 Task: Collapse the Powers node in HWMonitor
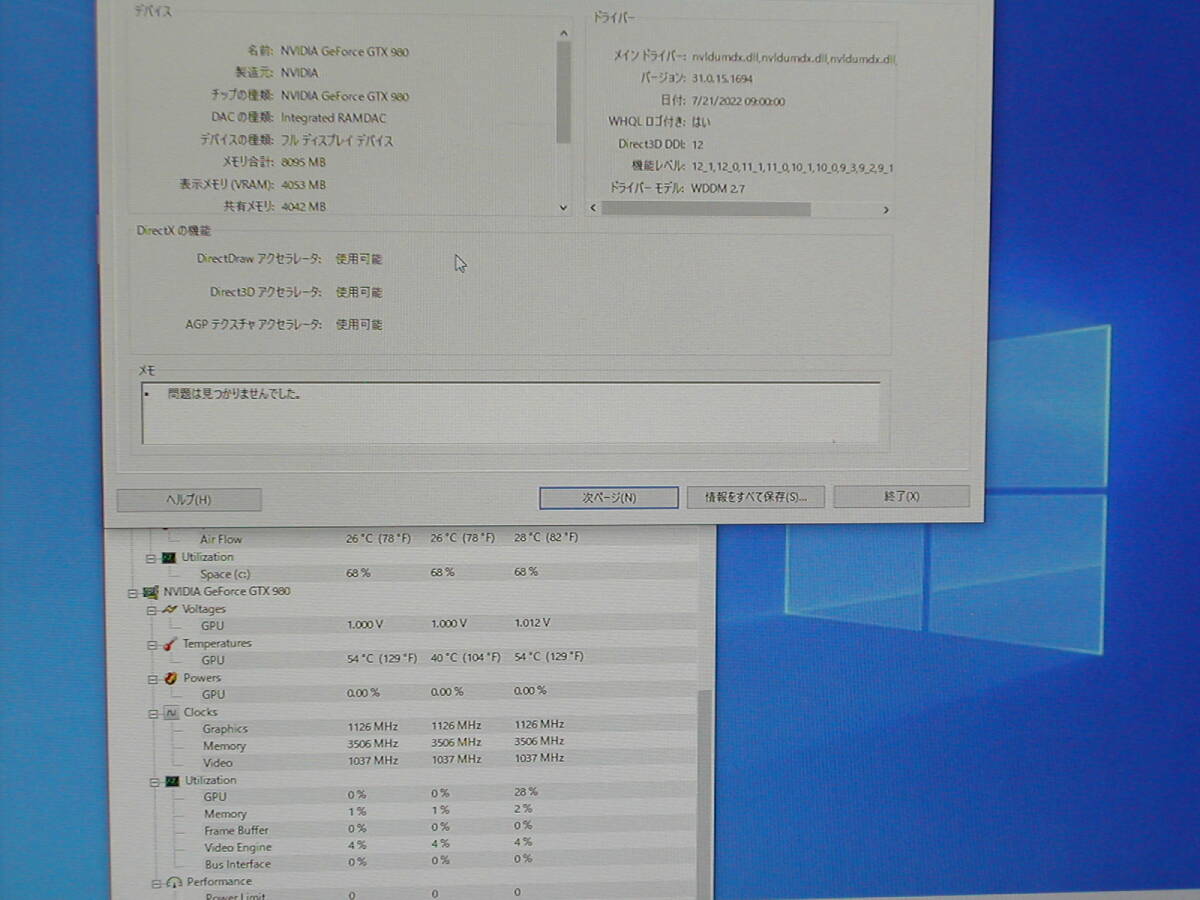pos(151,678)
